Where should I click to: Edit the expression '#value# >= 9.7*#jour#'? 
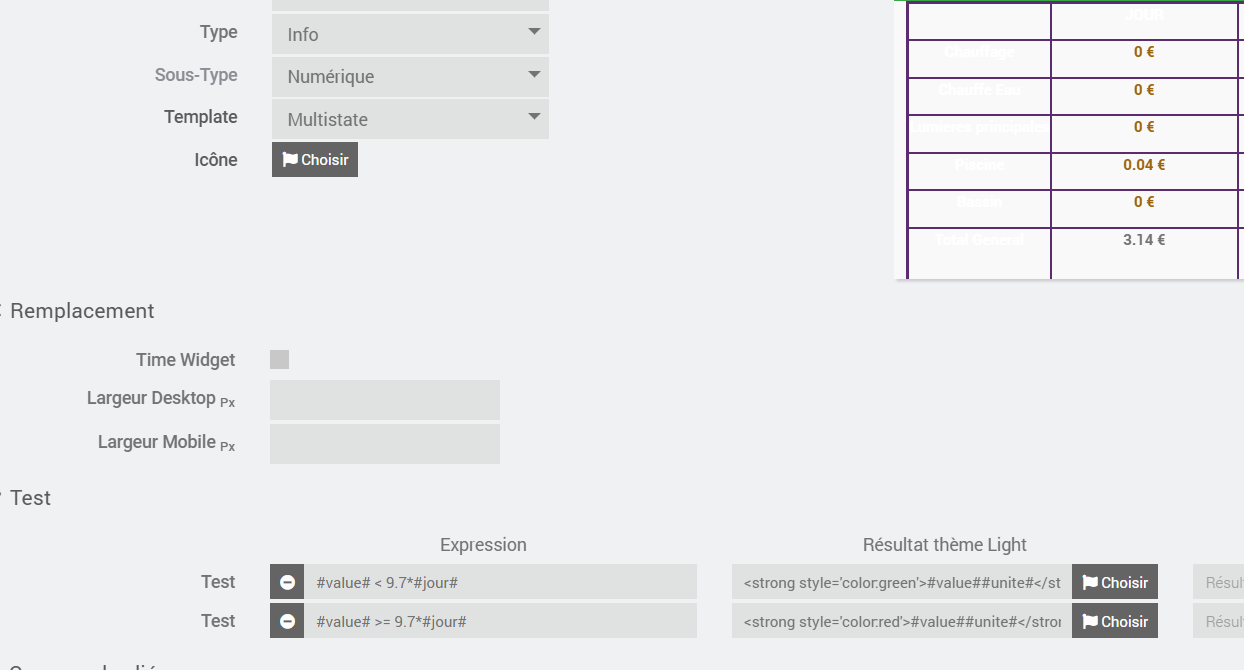pos(500,621)
